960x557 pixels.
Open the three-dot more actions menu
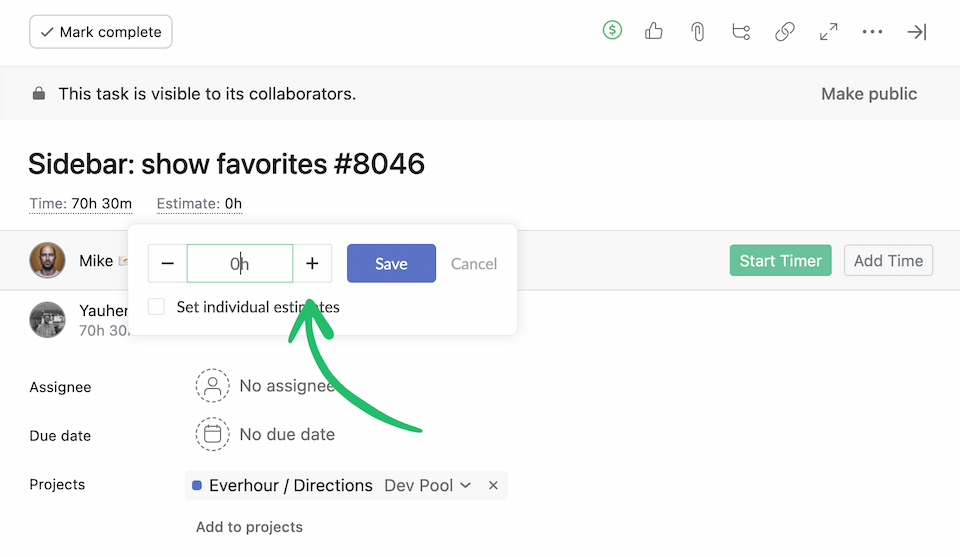872,31
